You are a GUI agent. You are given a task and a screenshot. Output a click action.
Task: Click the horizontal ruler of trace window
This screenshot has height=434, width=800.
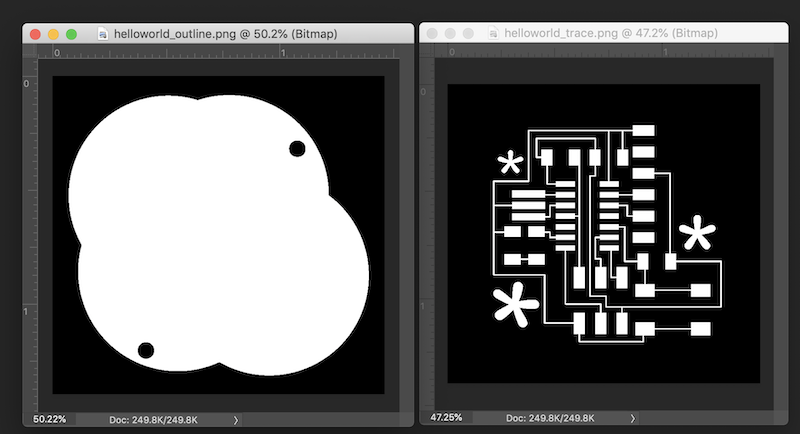click(604, 51)
